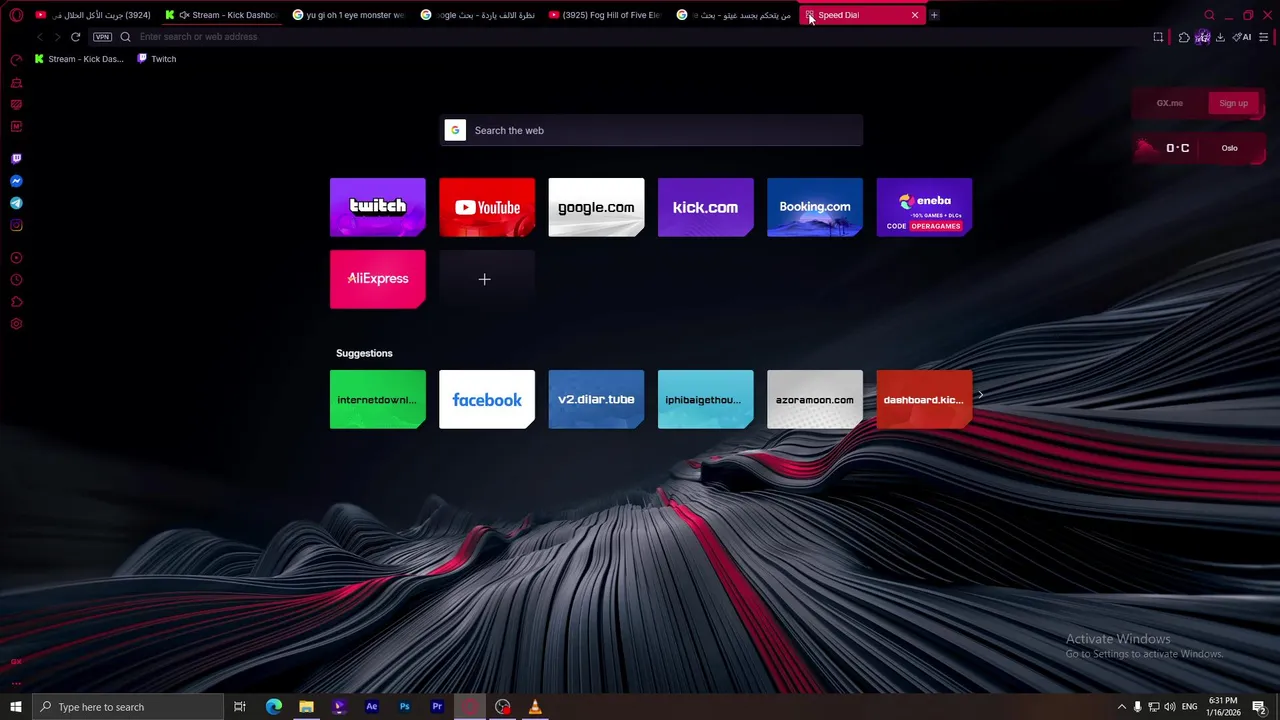1280x720 pixels.
Task: Open the internetdownl... suggestion tile
Action: coord(378,399)
